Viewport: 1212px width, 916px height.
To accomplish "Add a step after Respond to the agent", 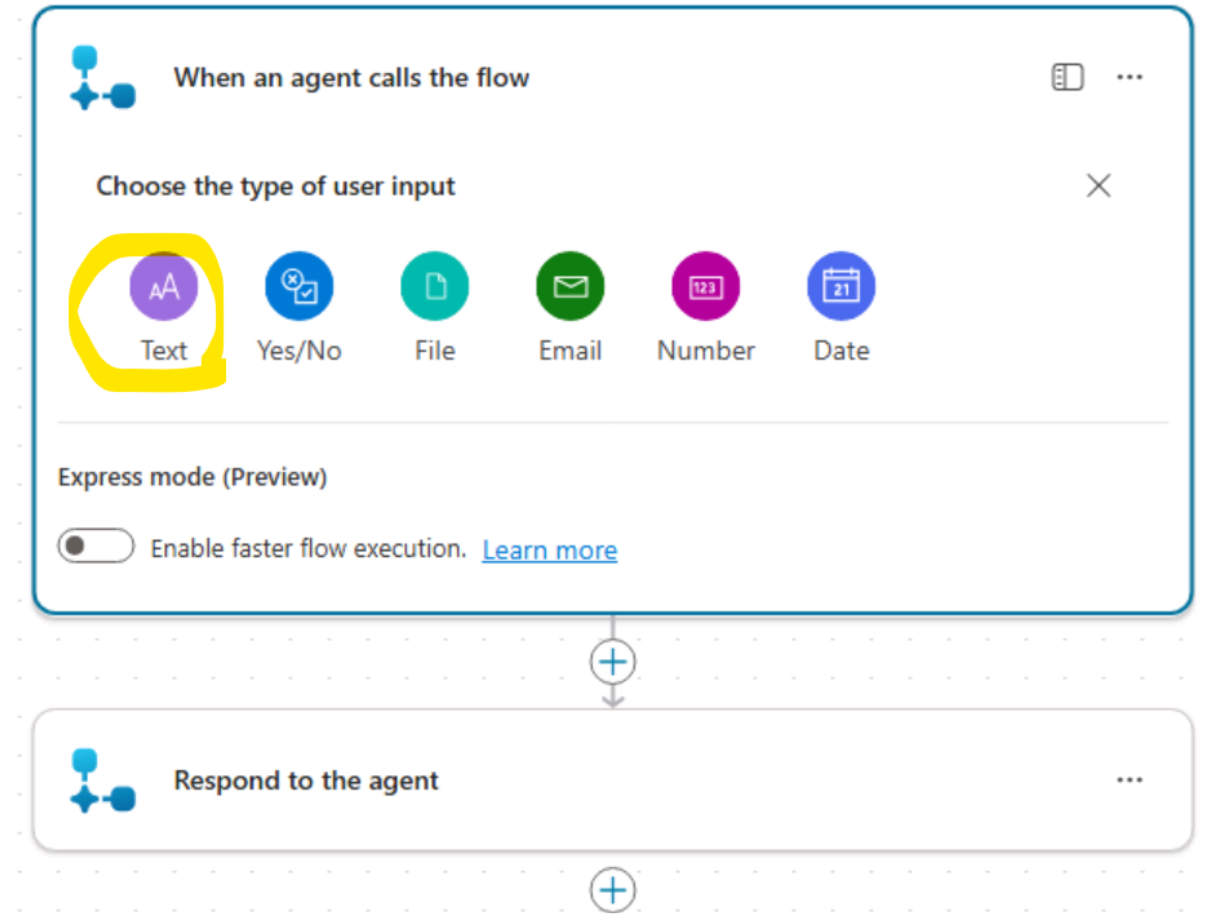I will coord(613,889).
